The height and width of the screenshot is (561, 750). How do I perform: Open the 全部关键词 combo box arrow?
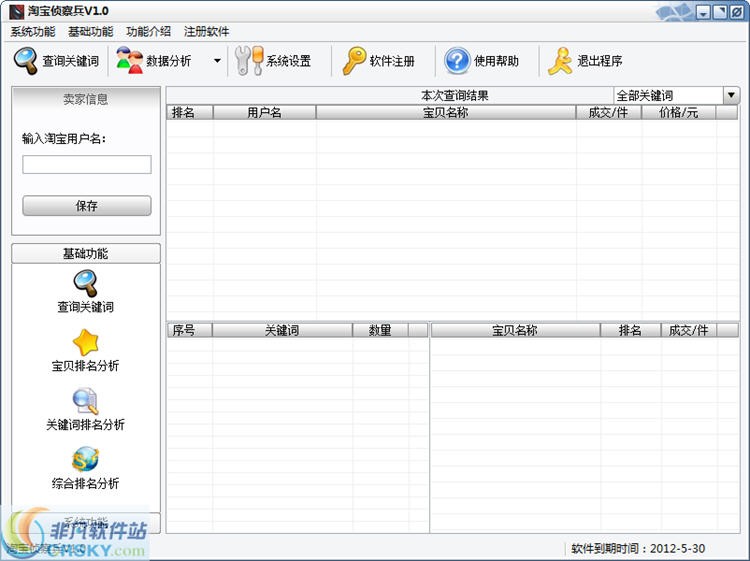coord(731,95)
